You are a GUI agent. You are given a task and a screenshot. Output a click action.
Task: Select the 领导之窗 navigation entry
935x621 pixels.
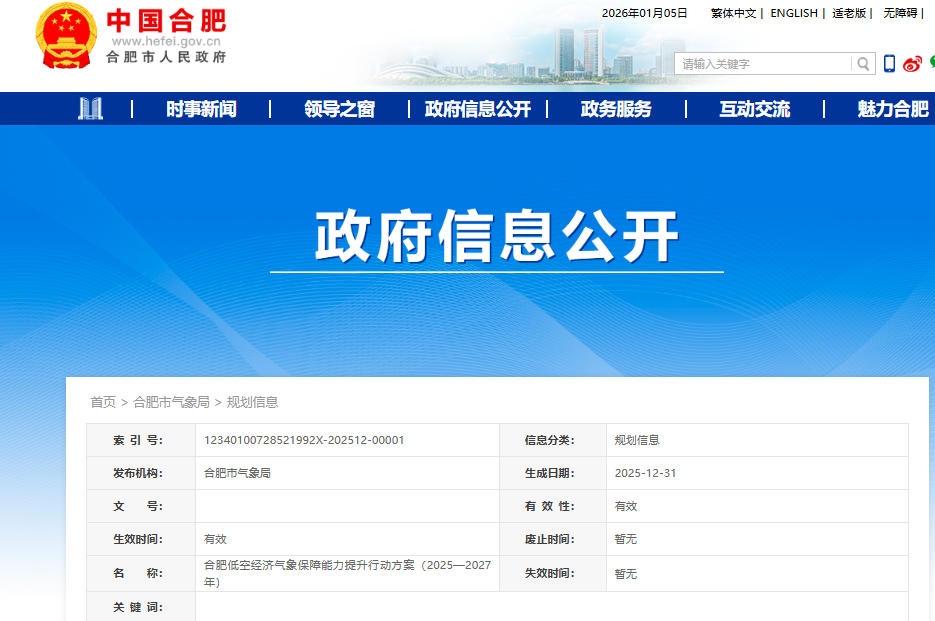(340, 108)
